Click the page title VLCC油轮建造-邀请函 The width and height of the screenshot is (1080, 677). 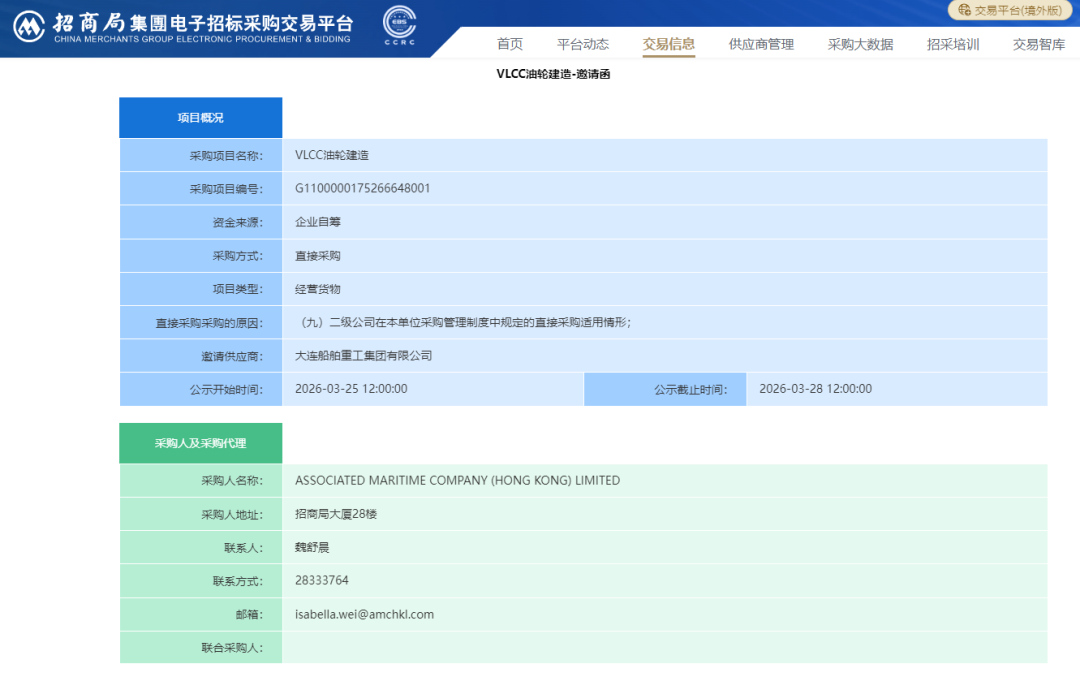pyautogui.click(x=553, y=75)
